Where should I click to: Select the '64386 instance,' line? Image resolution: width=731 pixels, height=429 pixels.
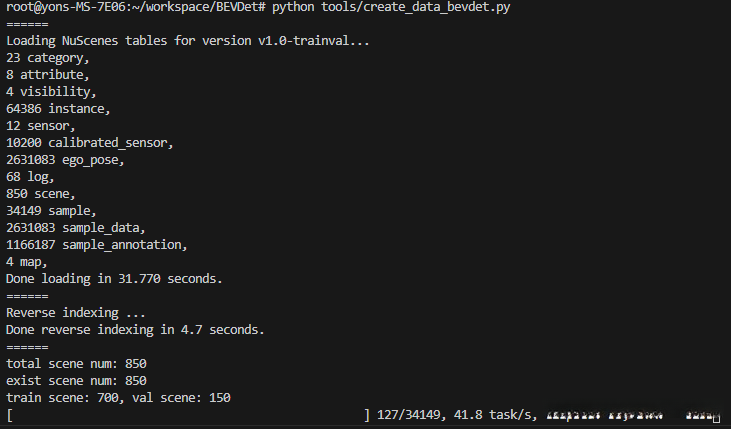[58, 109]
